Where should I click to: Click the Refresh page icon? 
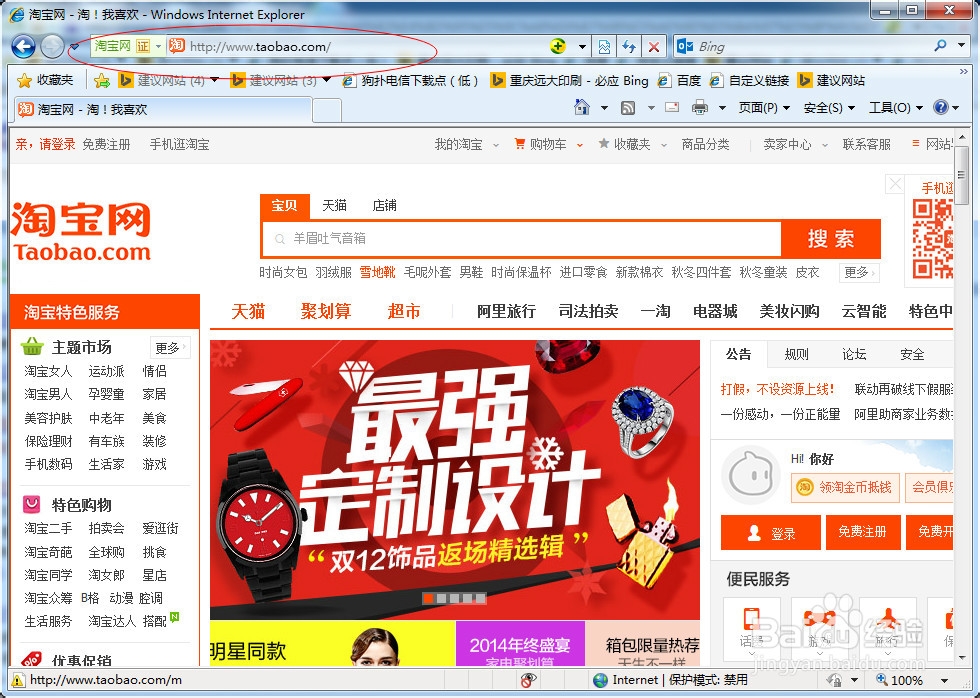(629, 46)
